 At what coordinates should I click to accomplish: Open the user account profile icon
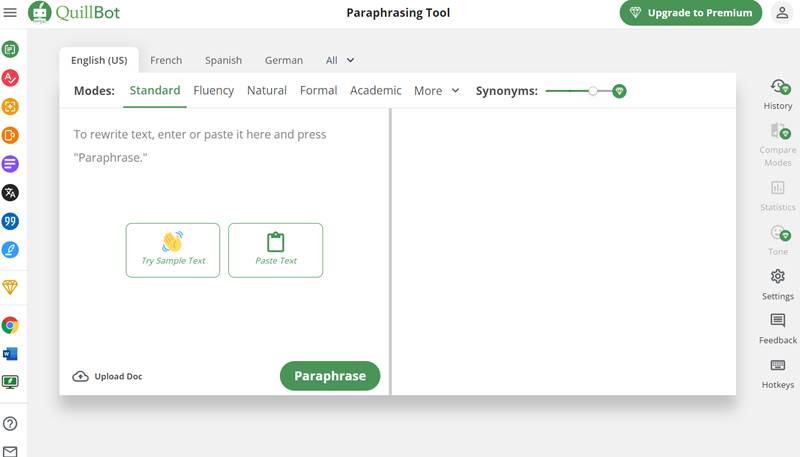[x=782, y=12]
